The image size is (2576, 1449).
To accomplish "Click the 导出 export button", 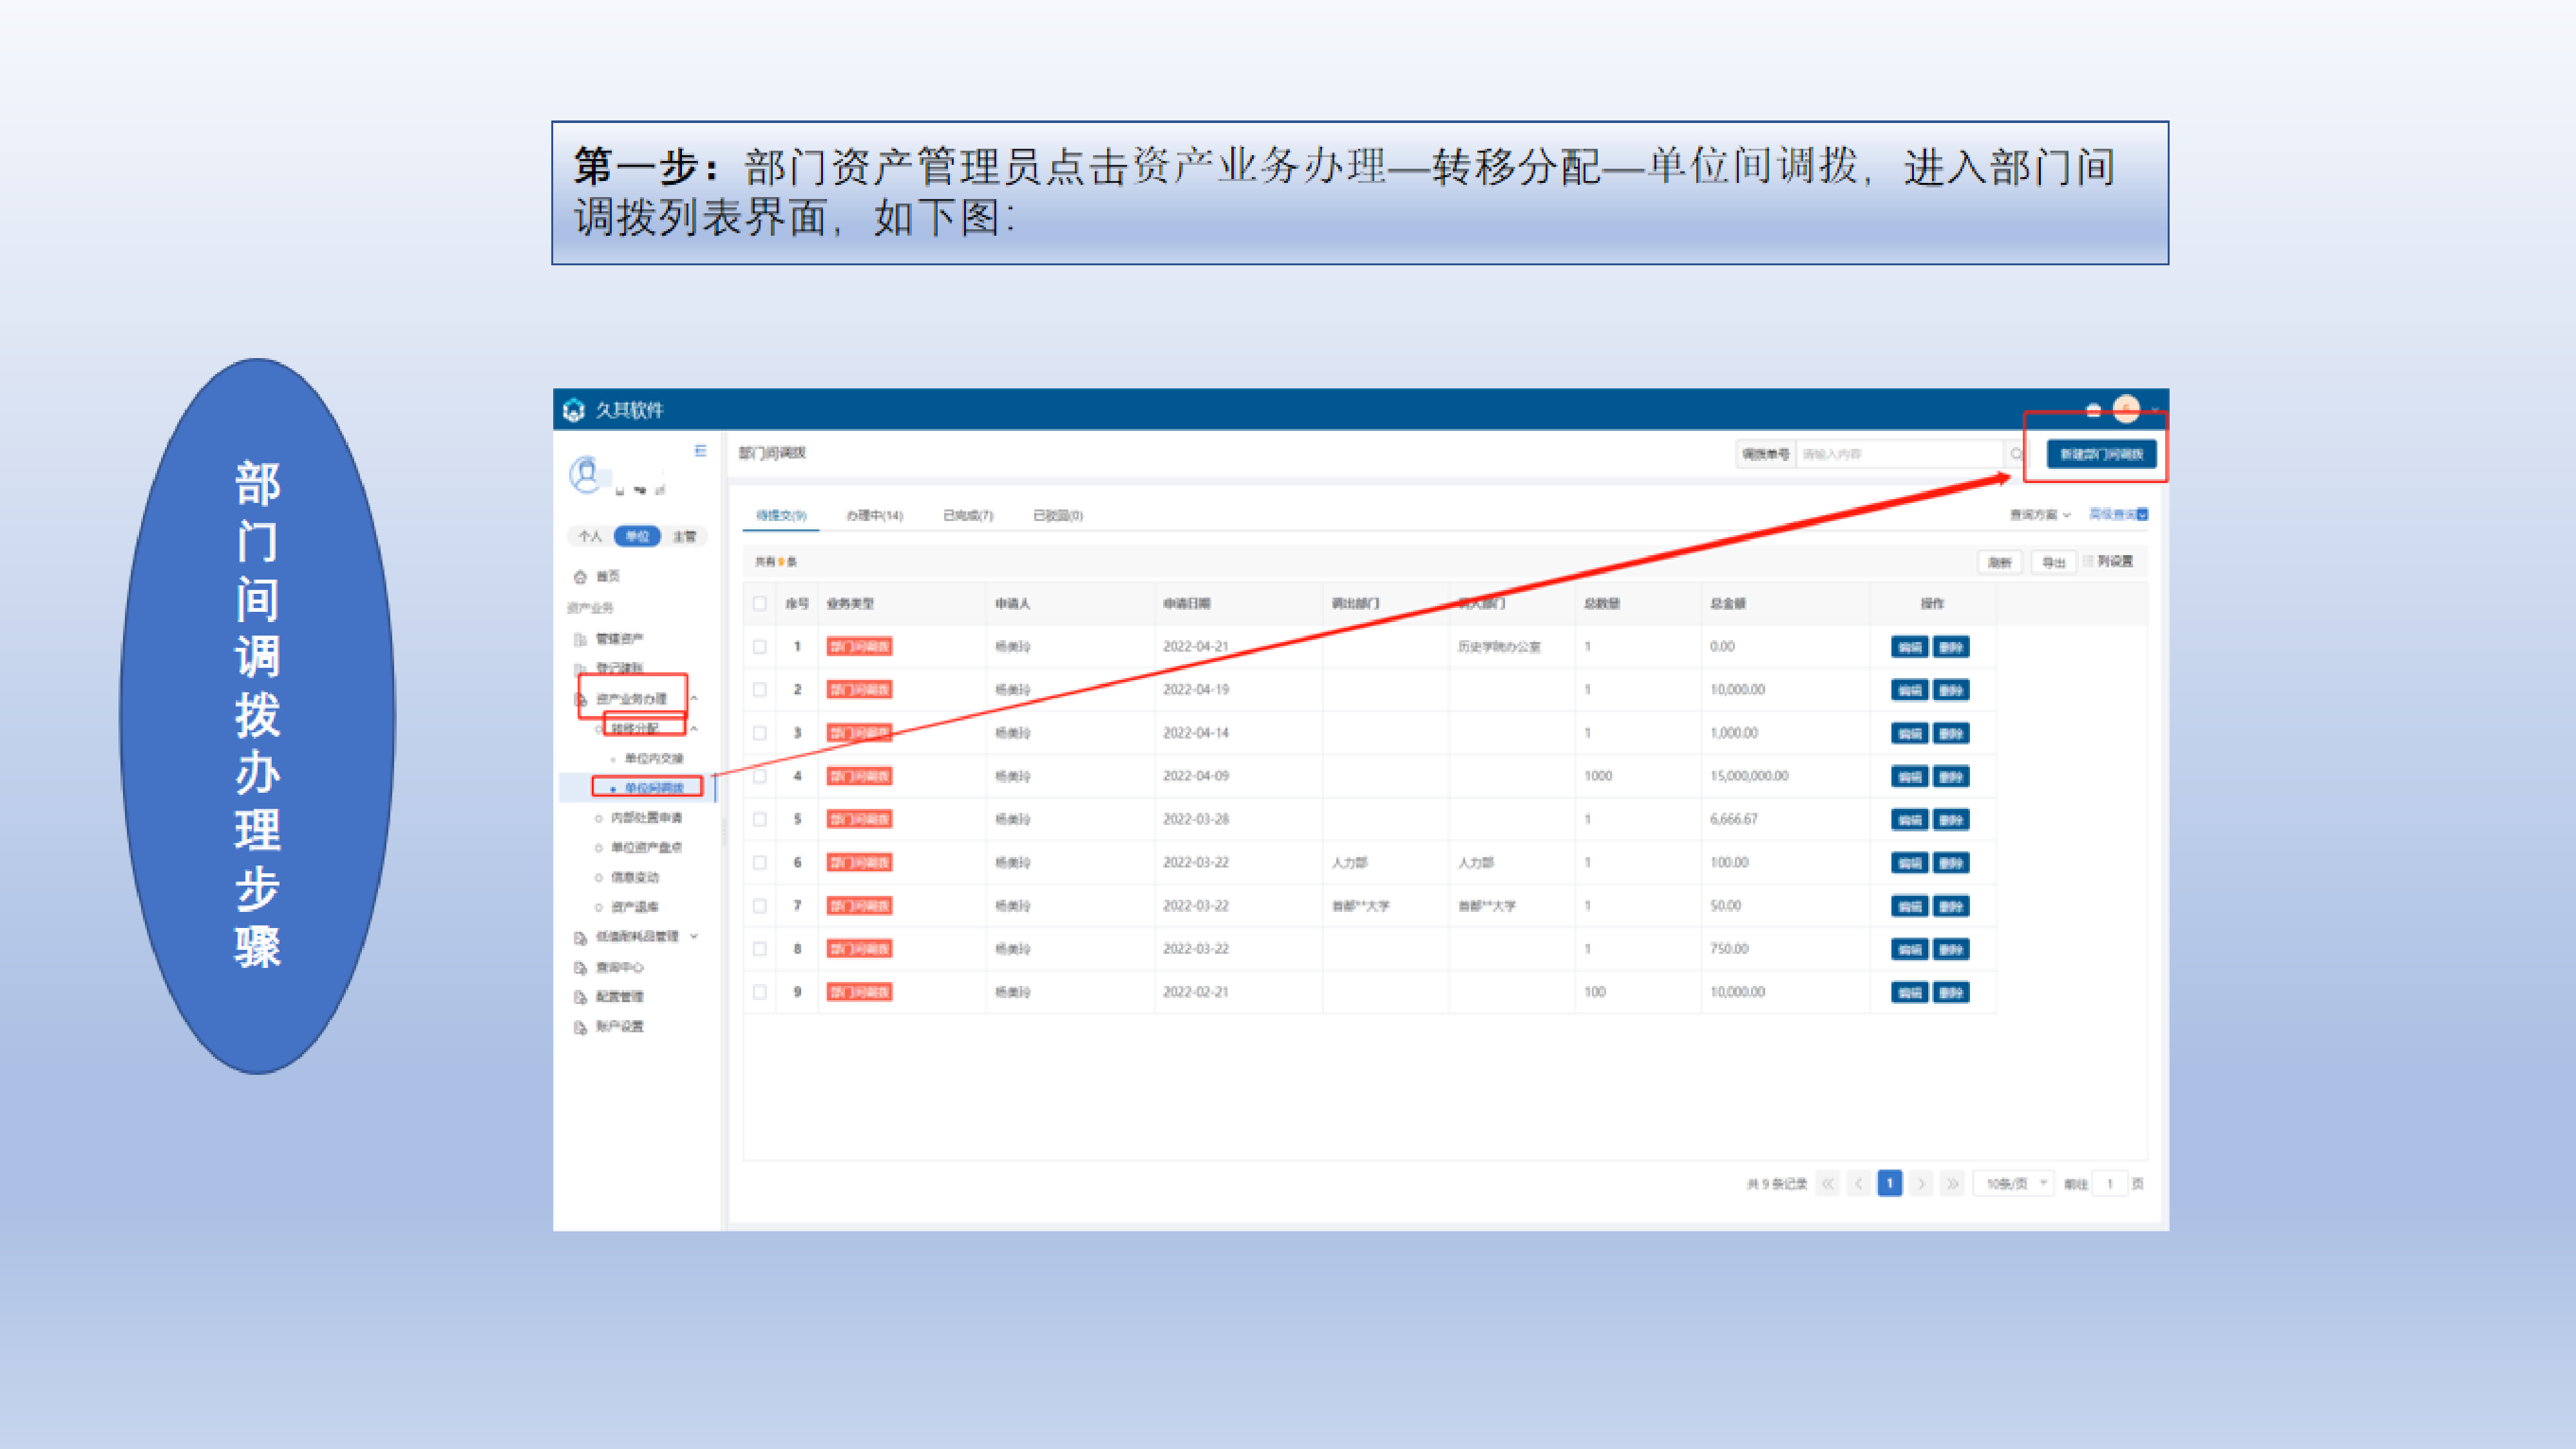I will (2053, 562).
